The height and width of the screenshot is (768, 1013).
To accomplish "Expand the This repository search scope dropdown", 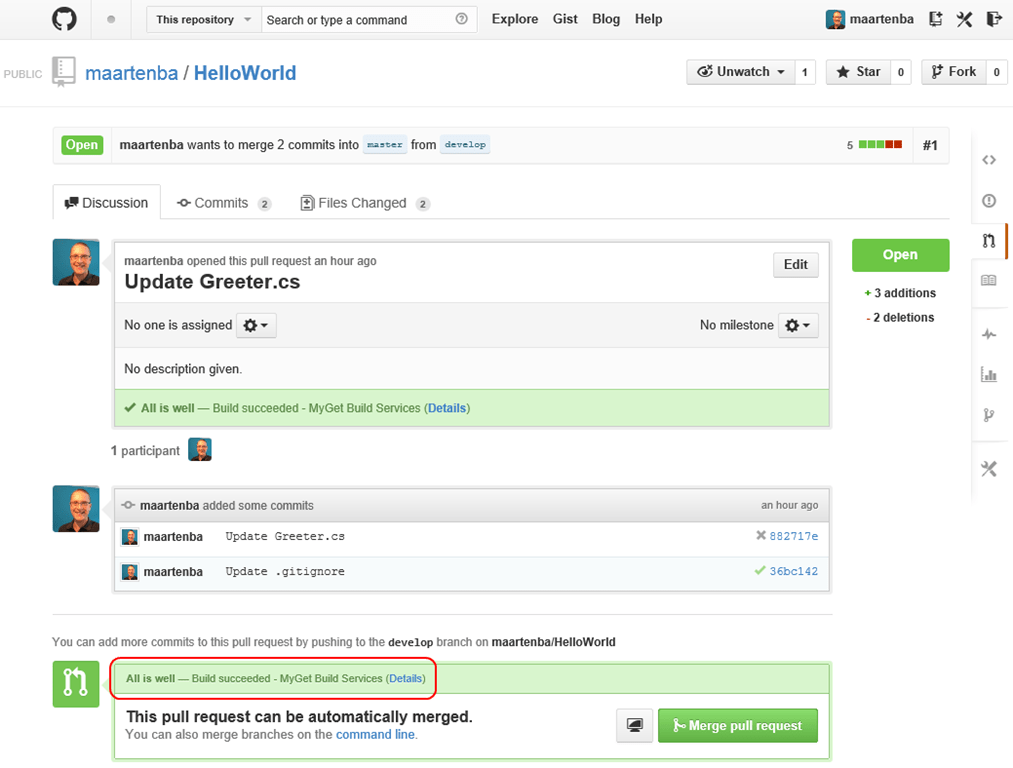I will coord(203,19).
